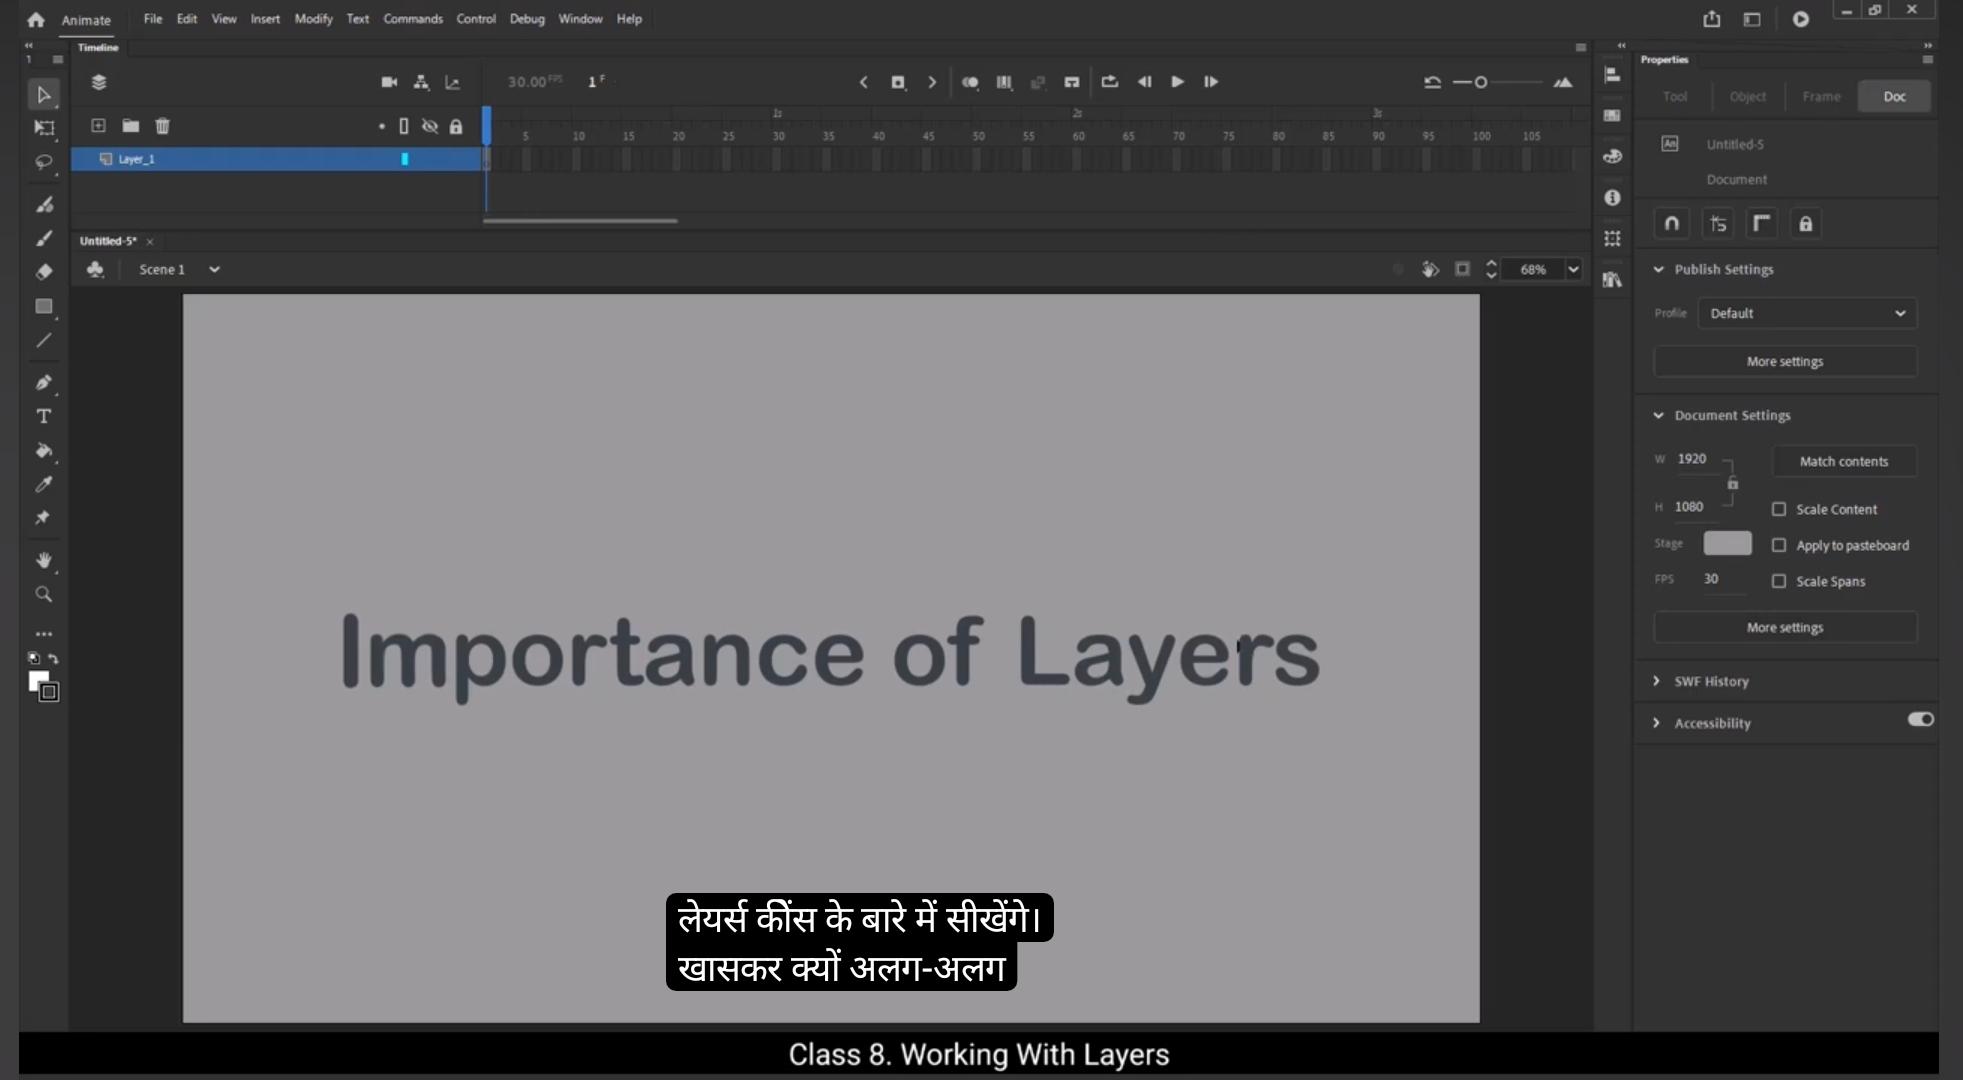Select the Rectangle tool
1963x1080 pixels.
point(43,307)
